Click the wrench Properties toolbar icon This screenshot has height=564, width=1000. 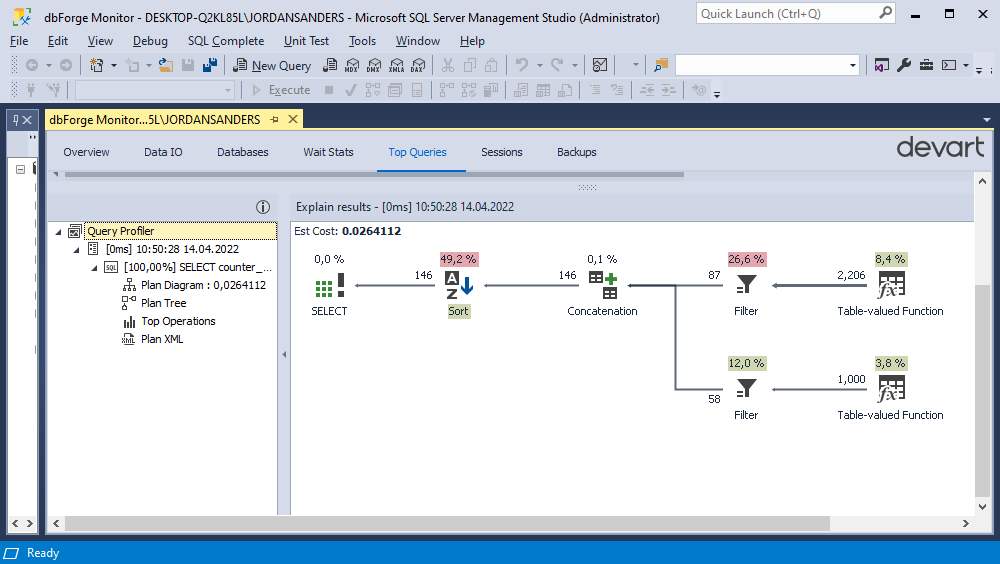[x=904, y=65]
